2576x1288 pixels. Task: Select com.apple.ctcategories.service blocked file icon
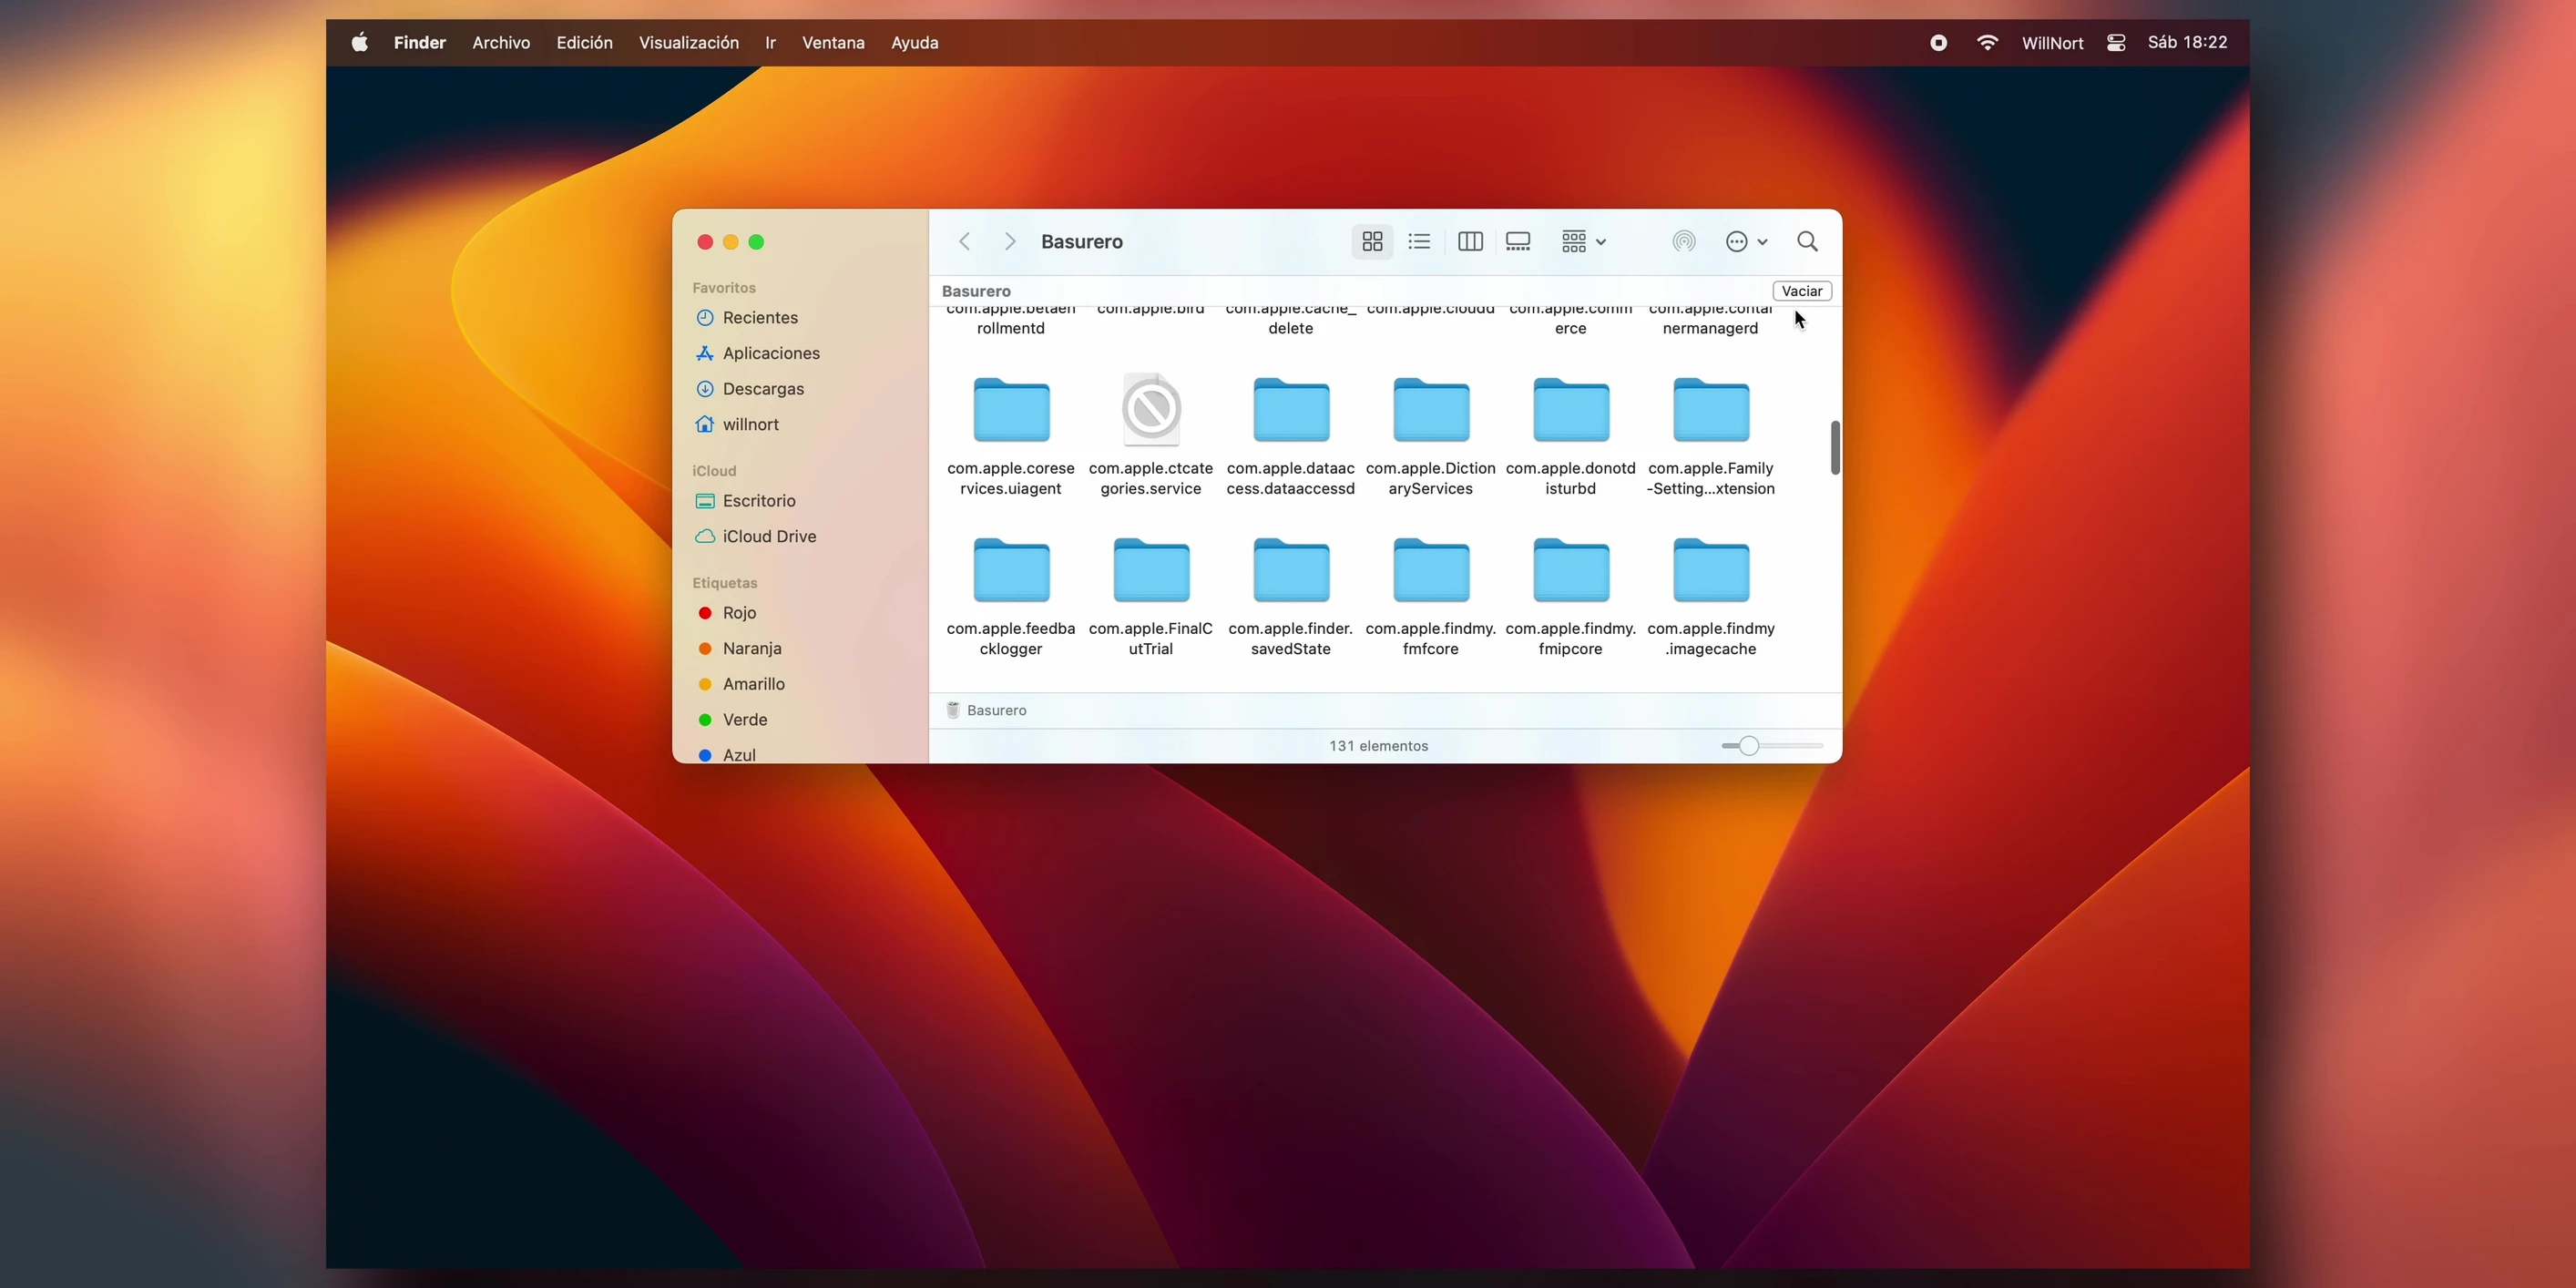point(1151,410)
